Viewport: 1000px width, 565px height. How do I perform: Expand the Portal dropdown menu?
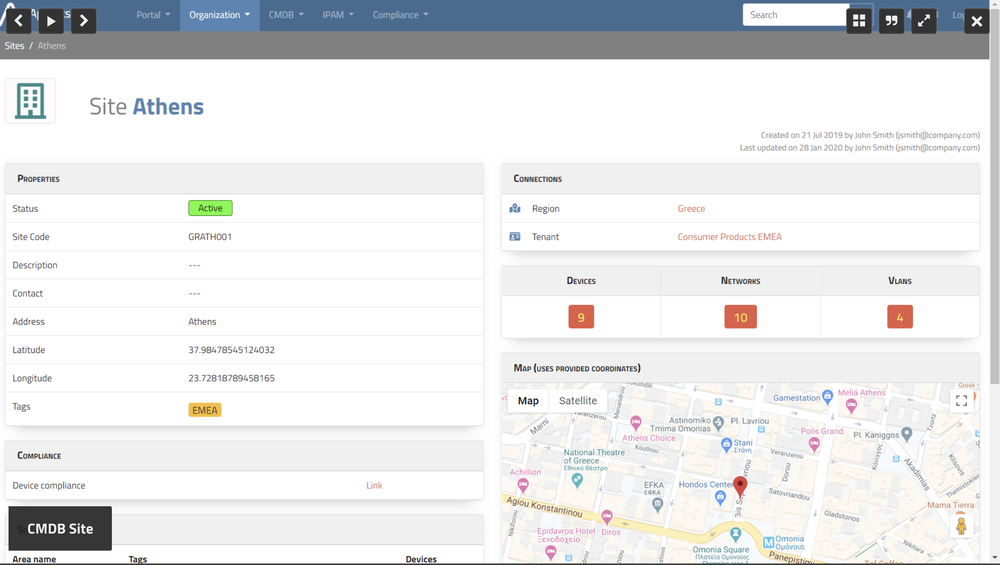tap(153, 15)
